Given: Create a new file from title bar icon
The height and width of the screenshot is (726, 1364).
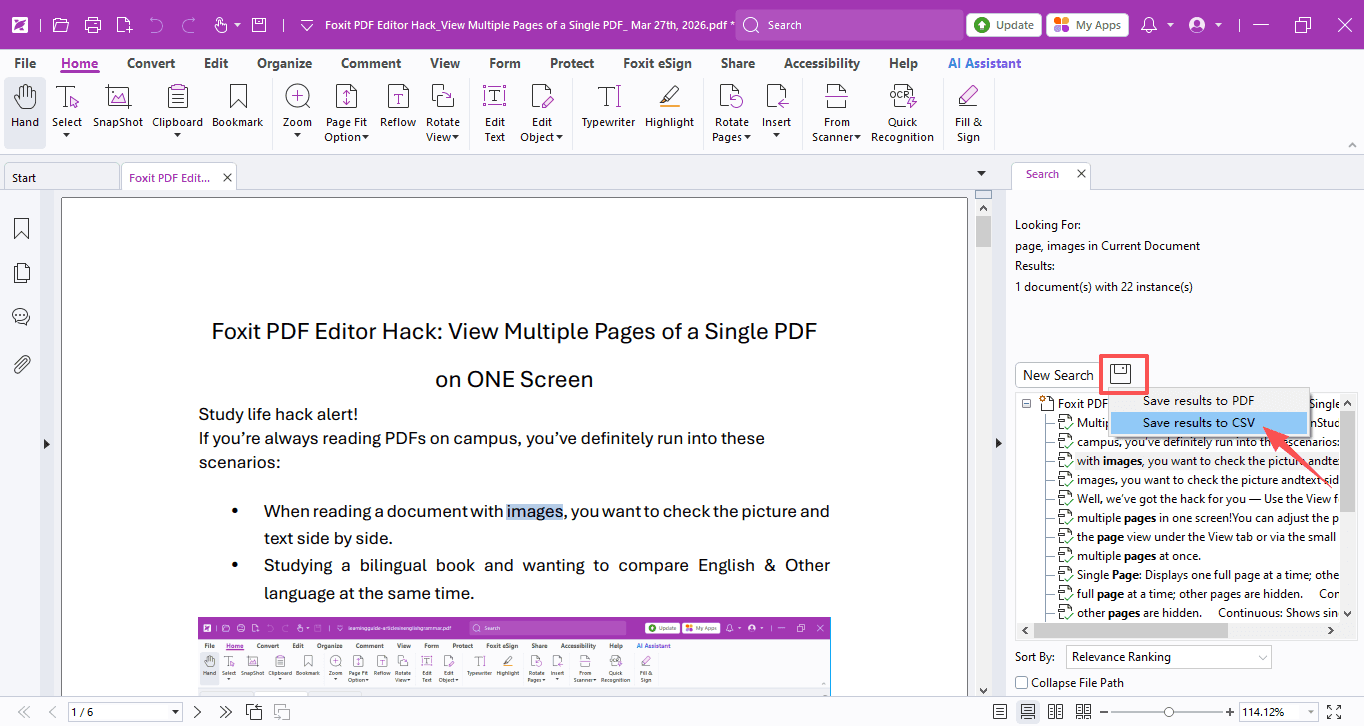Looking at the screenshot, I should [x=124, y=25].
